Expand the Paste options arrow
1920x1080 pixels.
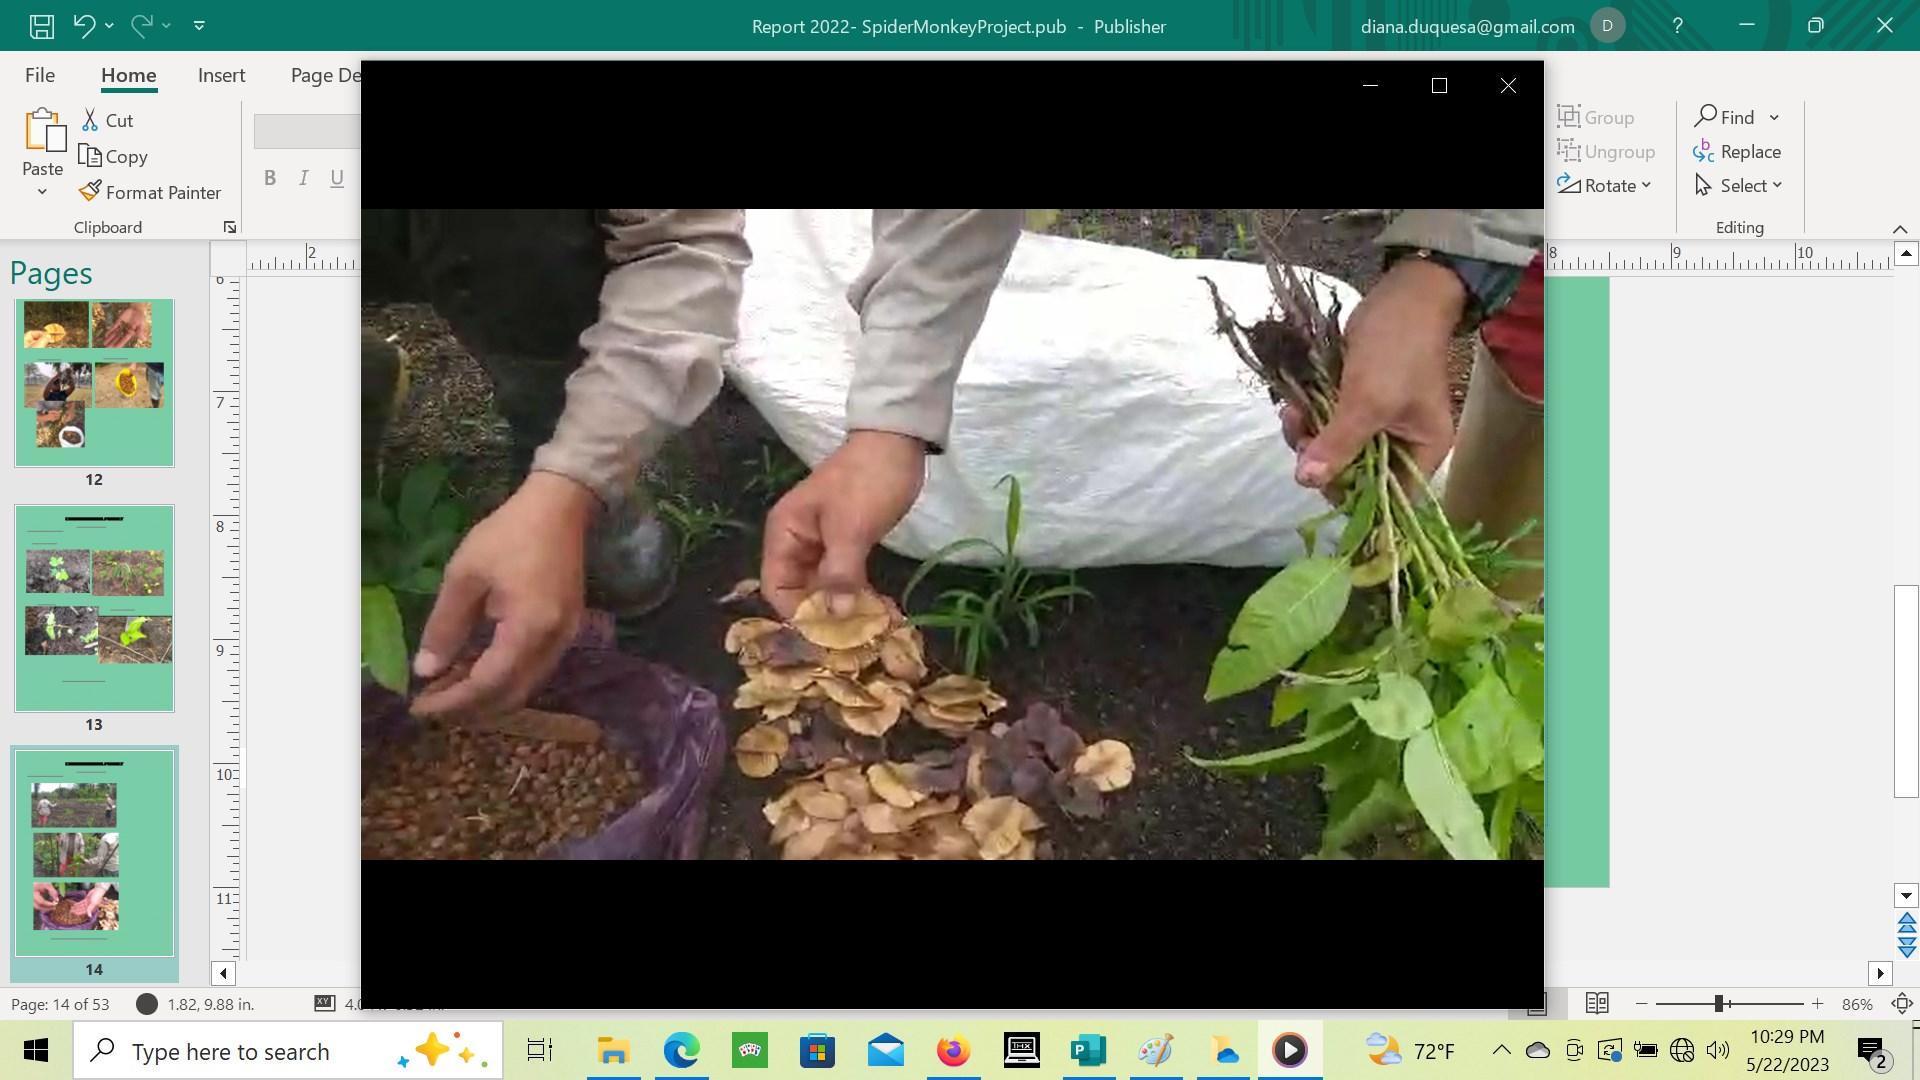(x=42, y=192)
